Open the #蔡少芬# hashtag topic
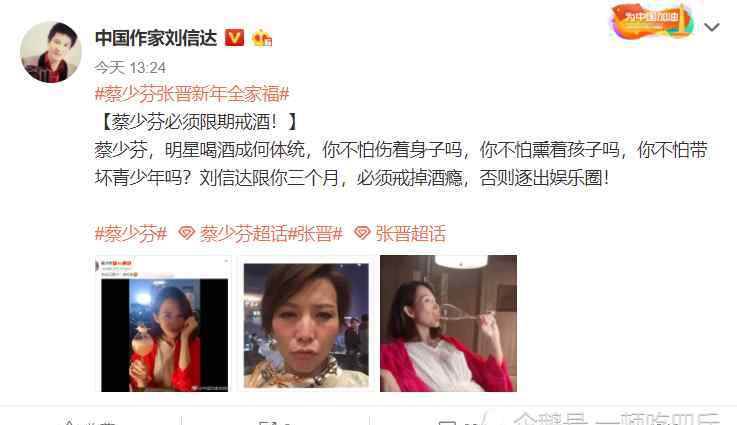This screenshot has height=425, width=737. pos(131,234)
